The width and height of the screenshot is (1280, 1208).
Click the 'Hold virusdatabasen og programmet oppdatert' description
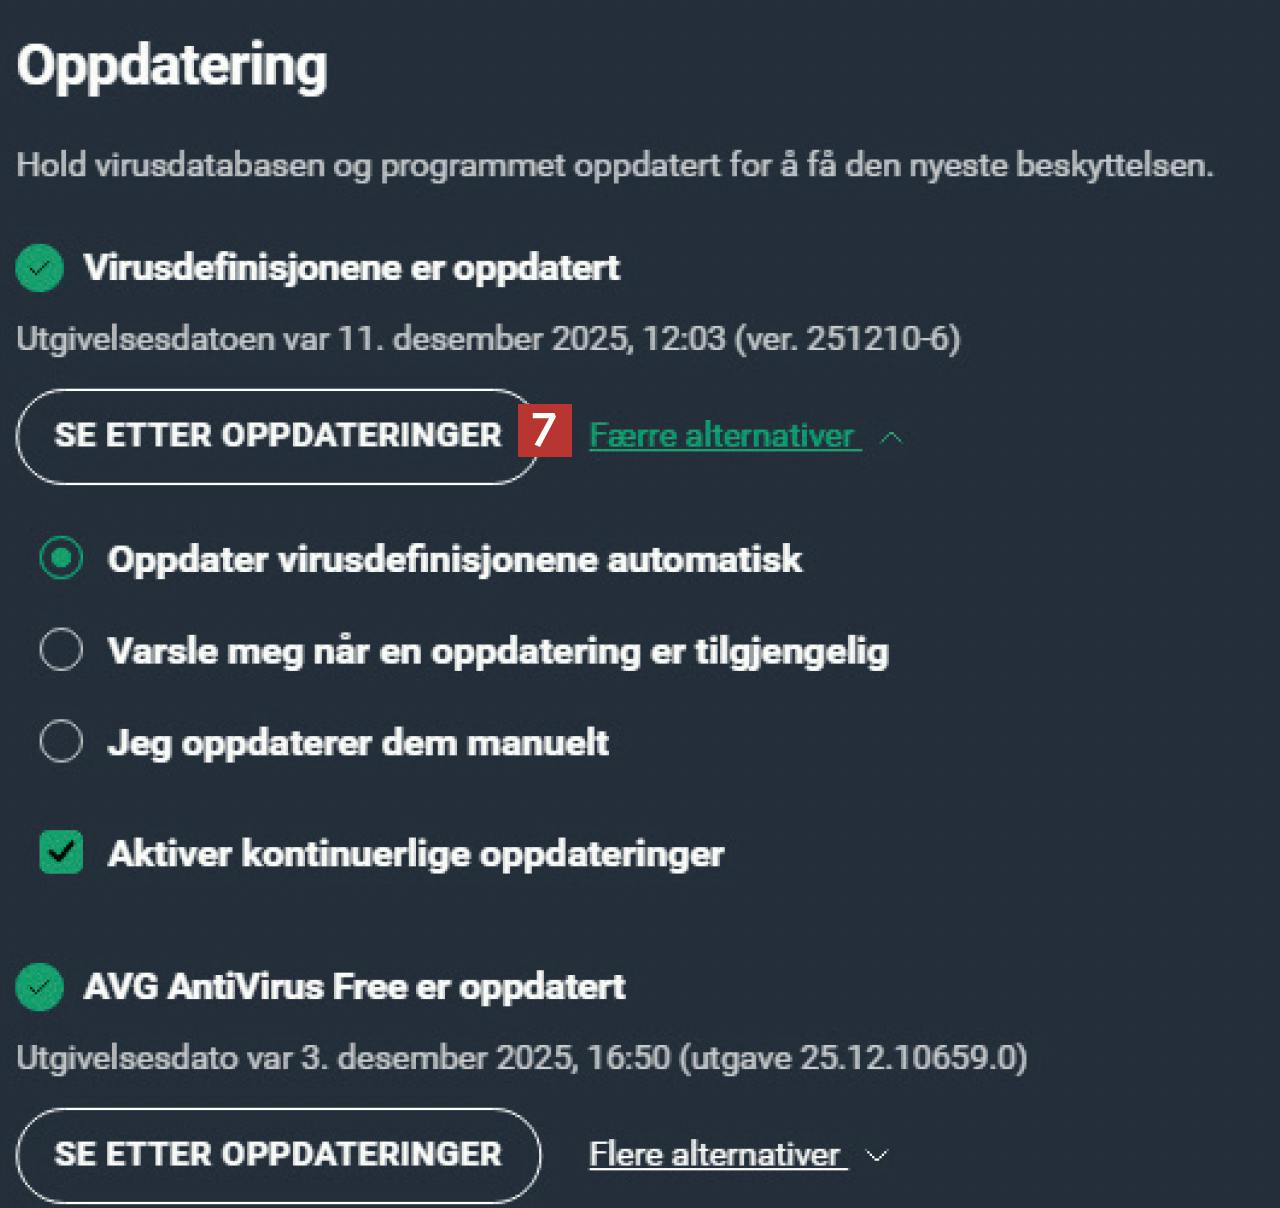614,165
